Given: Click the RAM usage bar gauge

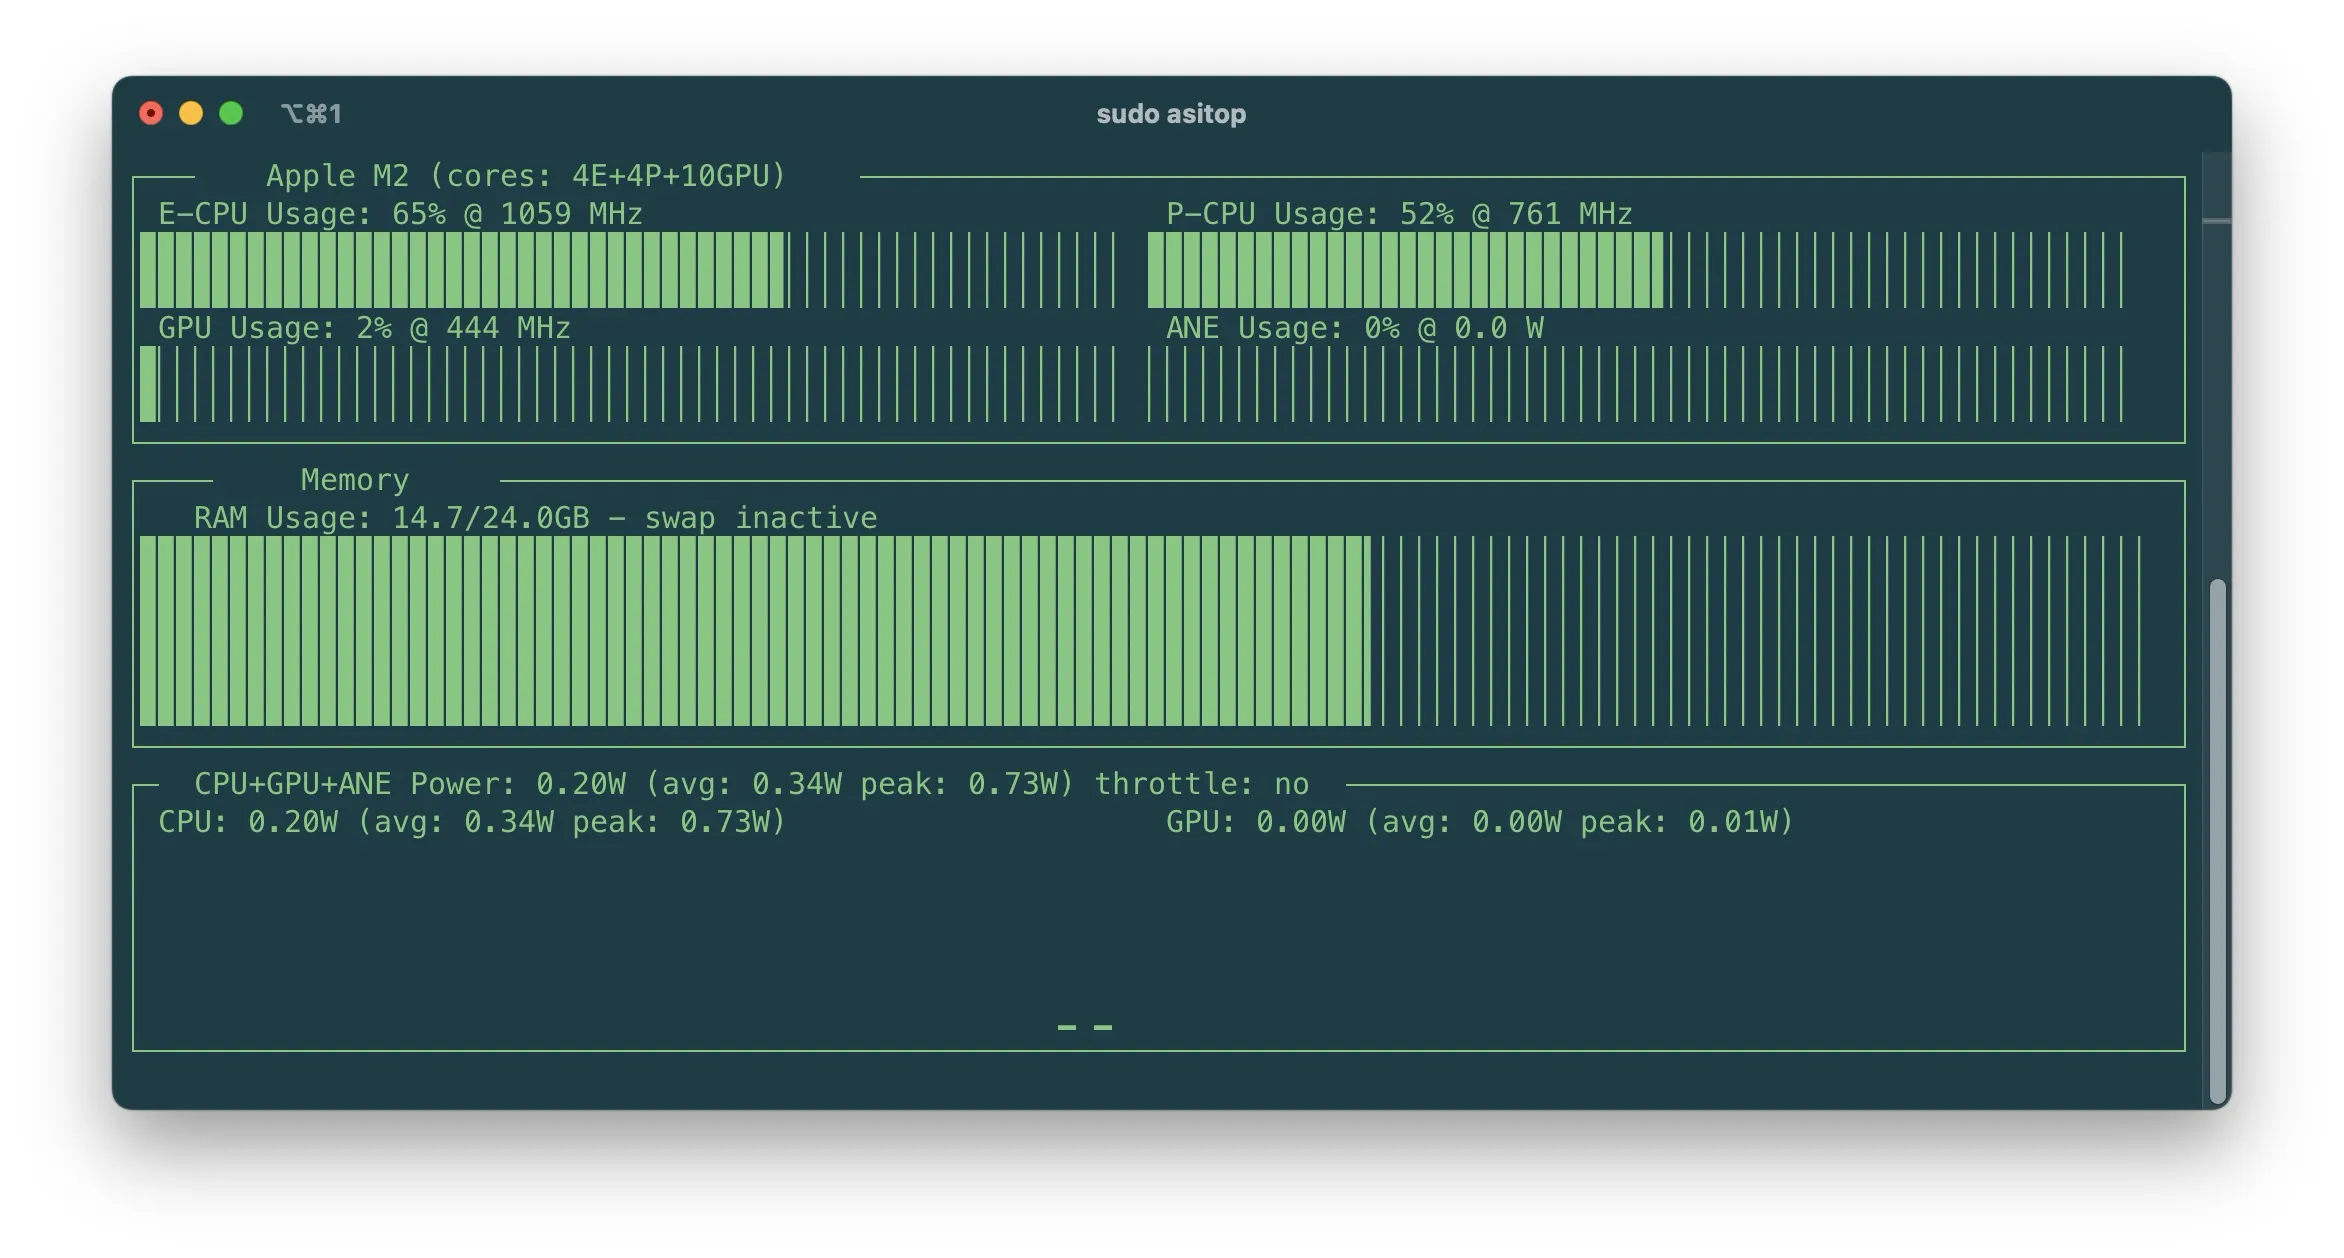Looking at the screenshot, I should (x=1140, y=630).
